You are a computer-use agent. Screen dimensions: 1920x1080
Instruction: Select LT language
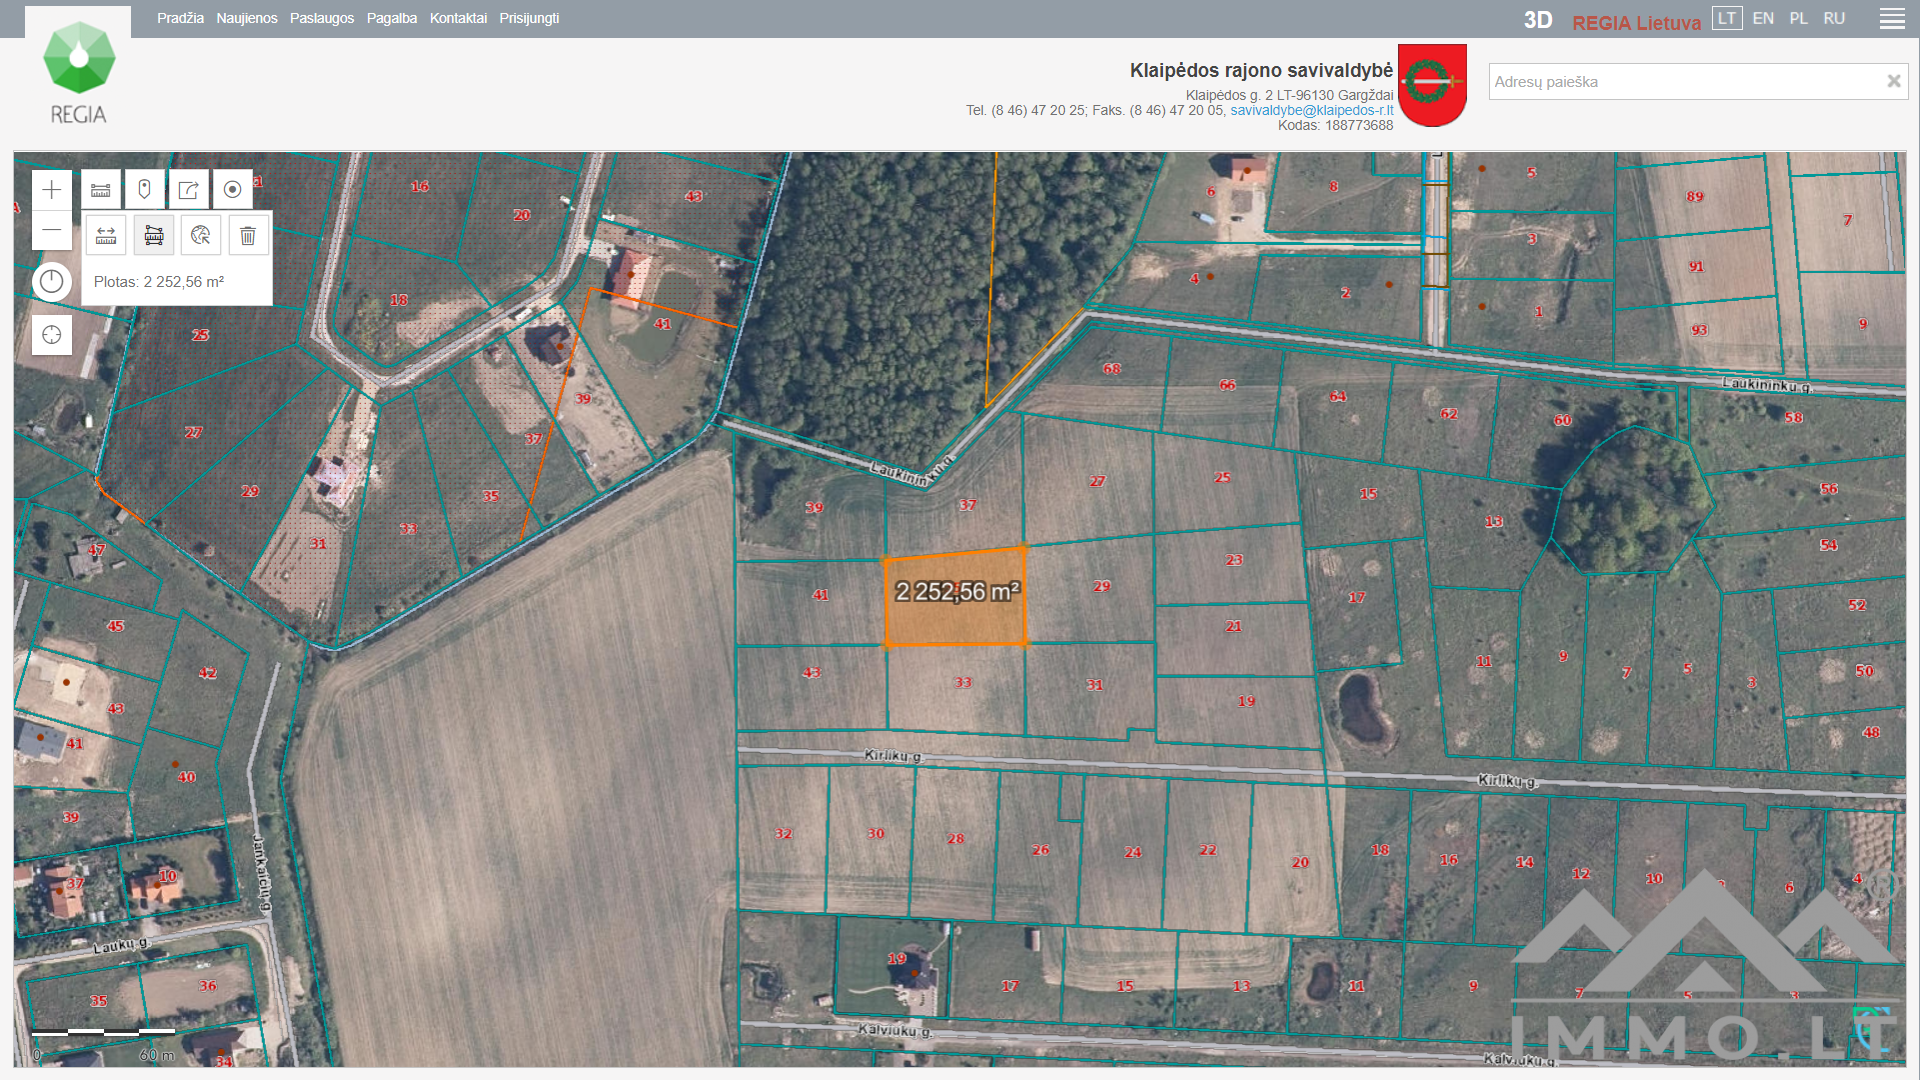[1727, 18]
